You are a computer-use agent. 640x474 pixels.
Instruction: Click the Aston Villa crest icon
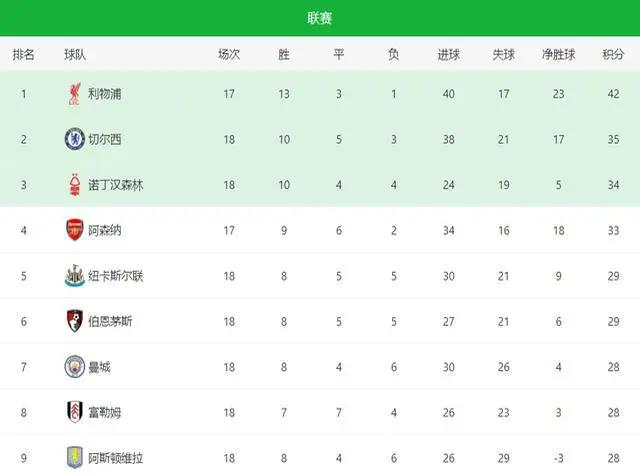(x=75, y=458)
